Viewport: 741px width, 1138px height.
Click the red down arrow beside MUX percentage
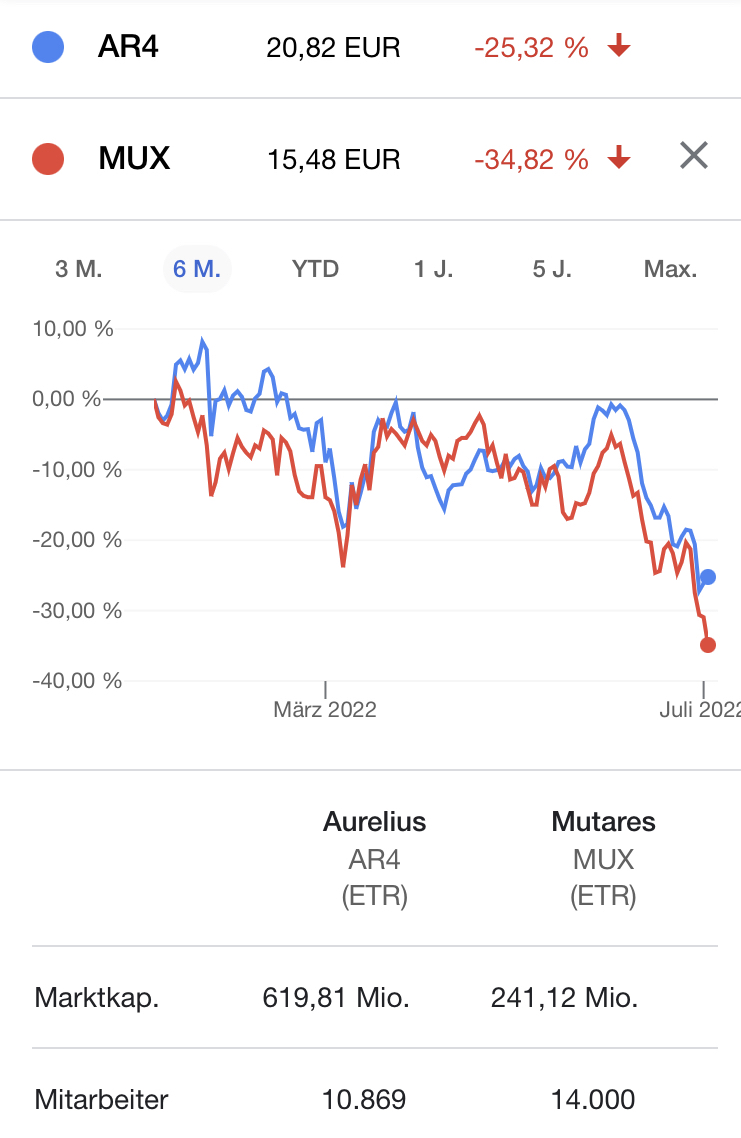(x=619, y=158)
